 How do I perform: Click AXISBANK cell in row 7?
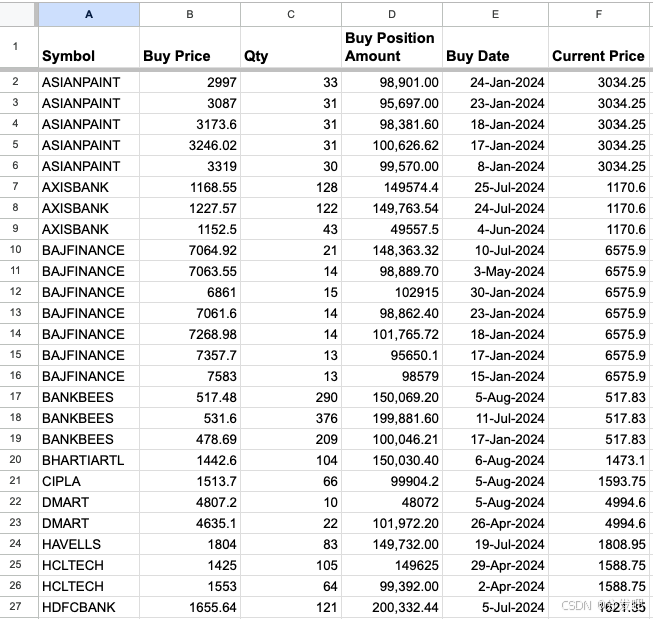[89, 187]
